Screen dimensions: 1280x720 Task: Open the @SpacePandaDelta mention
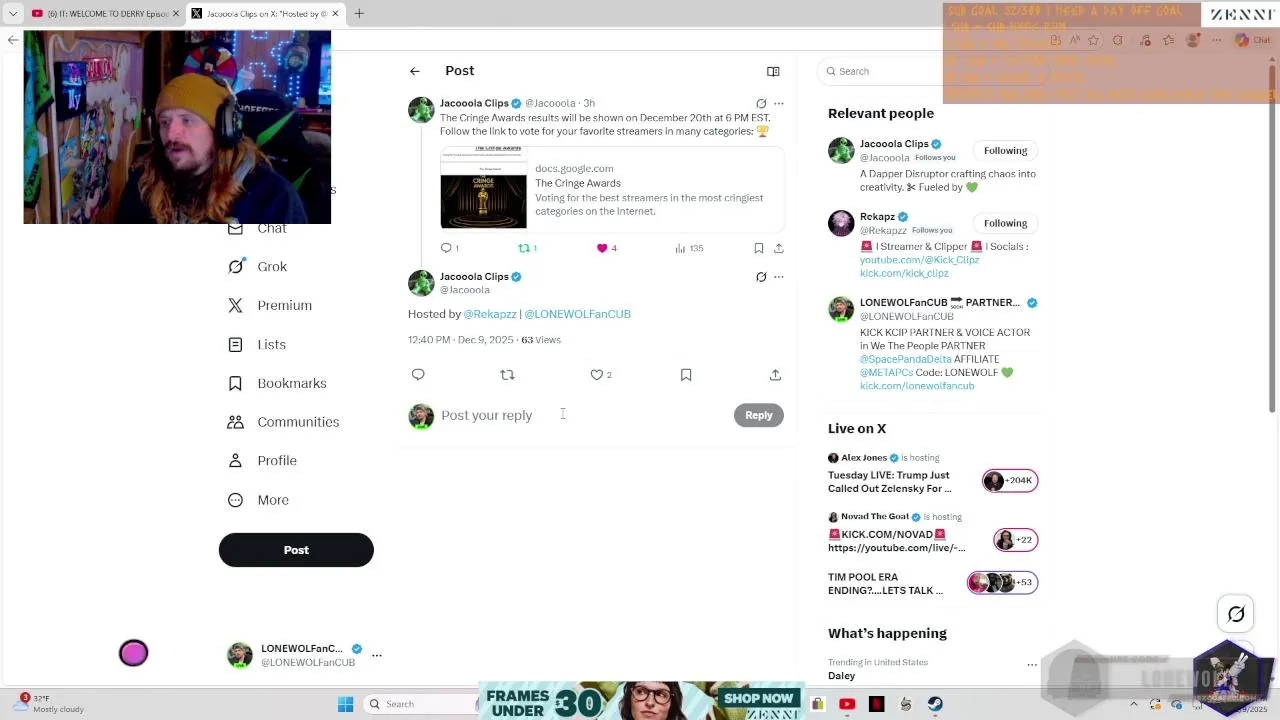(x=906, y=359)
